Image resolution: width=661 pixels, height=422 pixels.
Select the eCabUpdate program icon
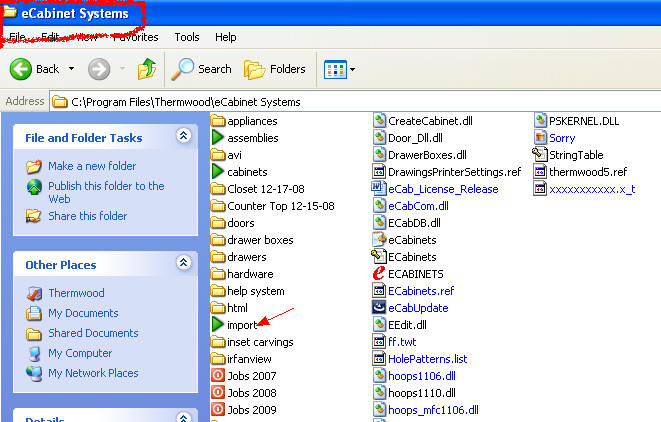pos(379,307)
